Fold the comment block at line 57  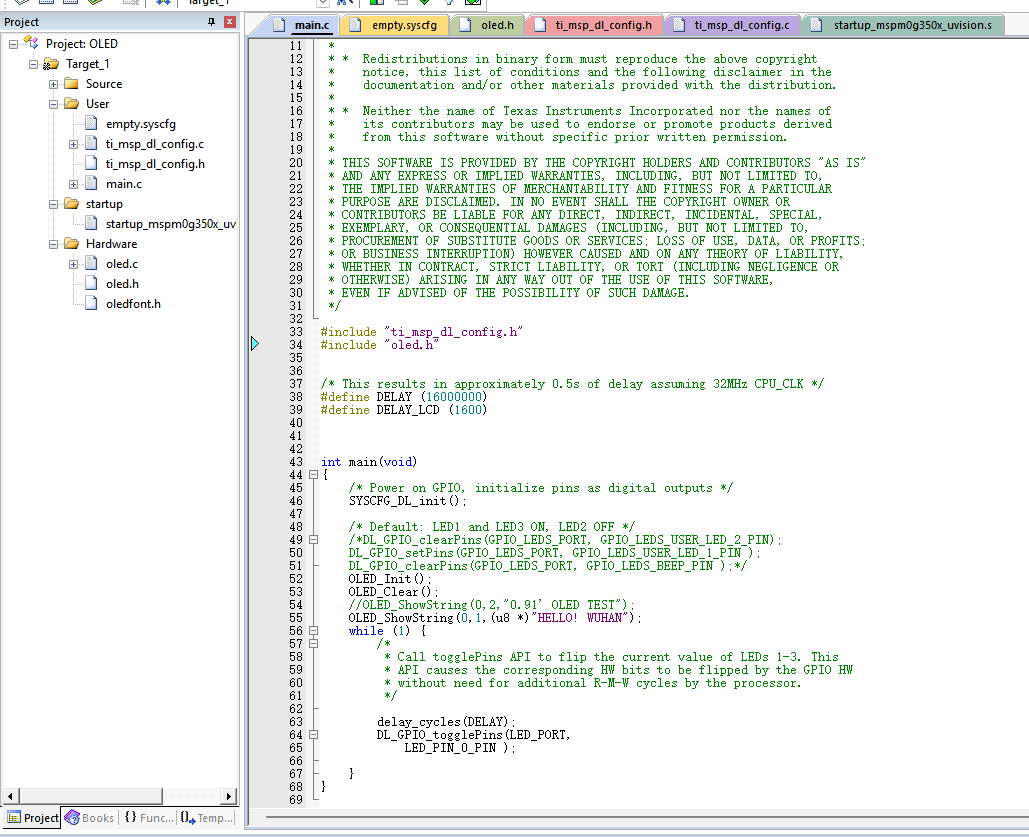(314, 643)
